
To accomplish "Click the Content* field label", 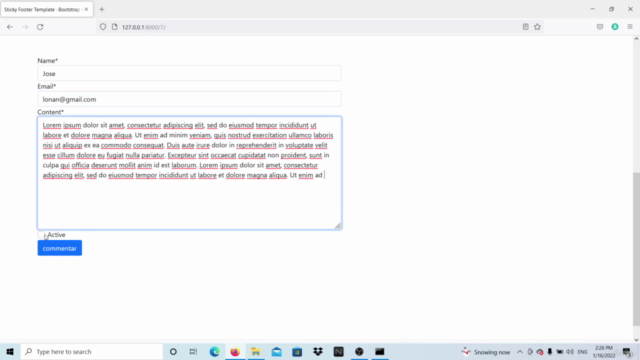I will [51, 112].
